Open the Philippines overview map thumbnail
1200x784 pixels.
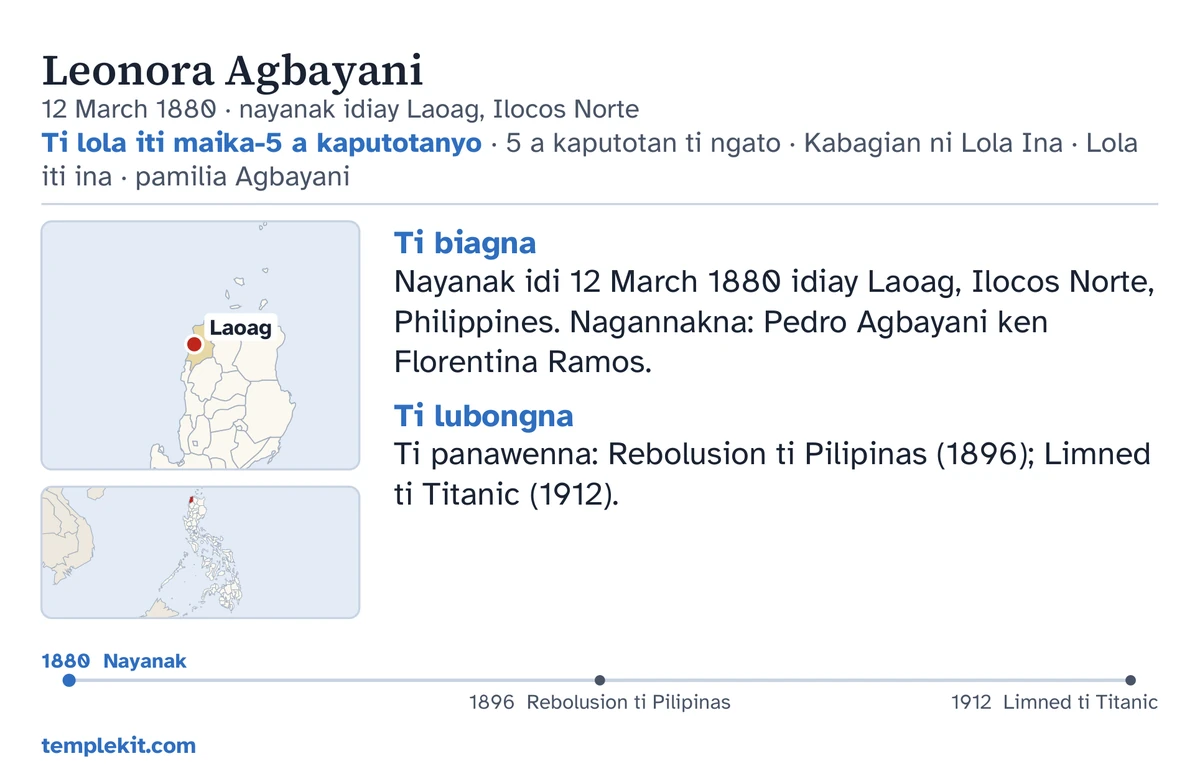[x=200, y=552]
